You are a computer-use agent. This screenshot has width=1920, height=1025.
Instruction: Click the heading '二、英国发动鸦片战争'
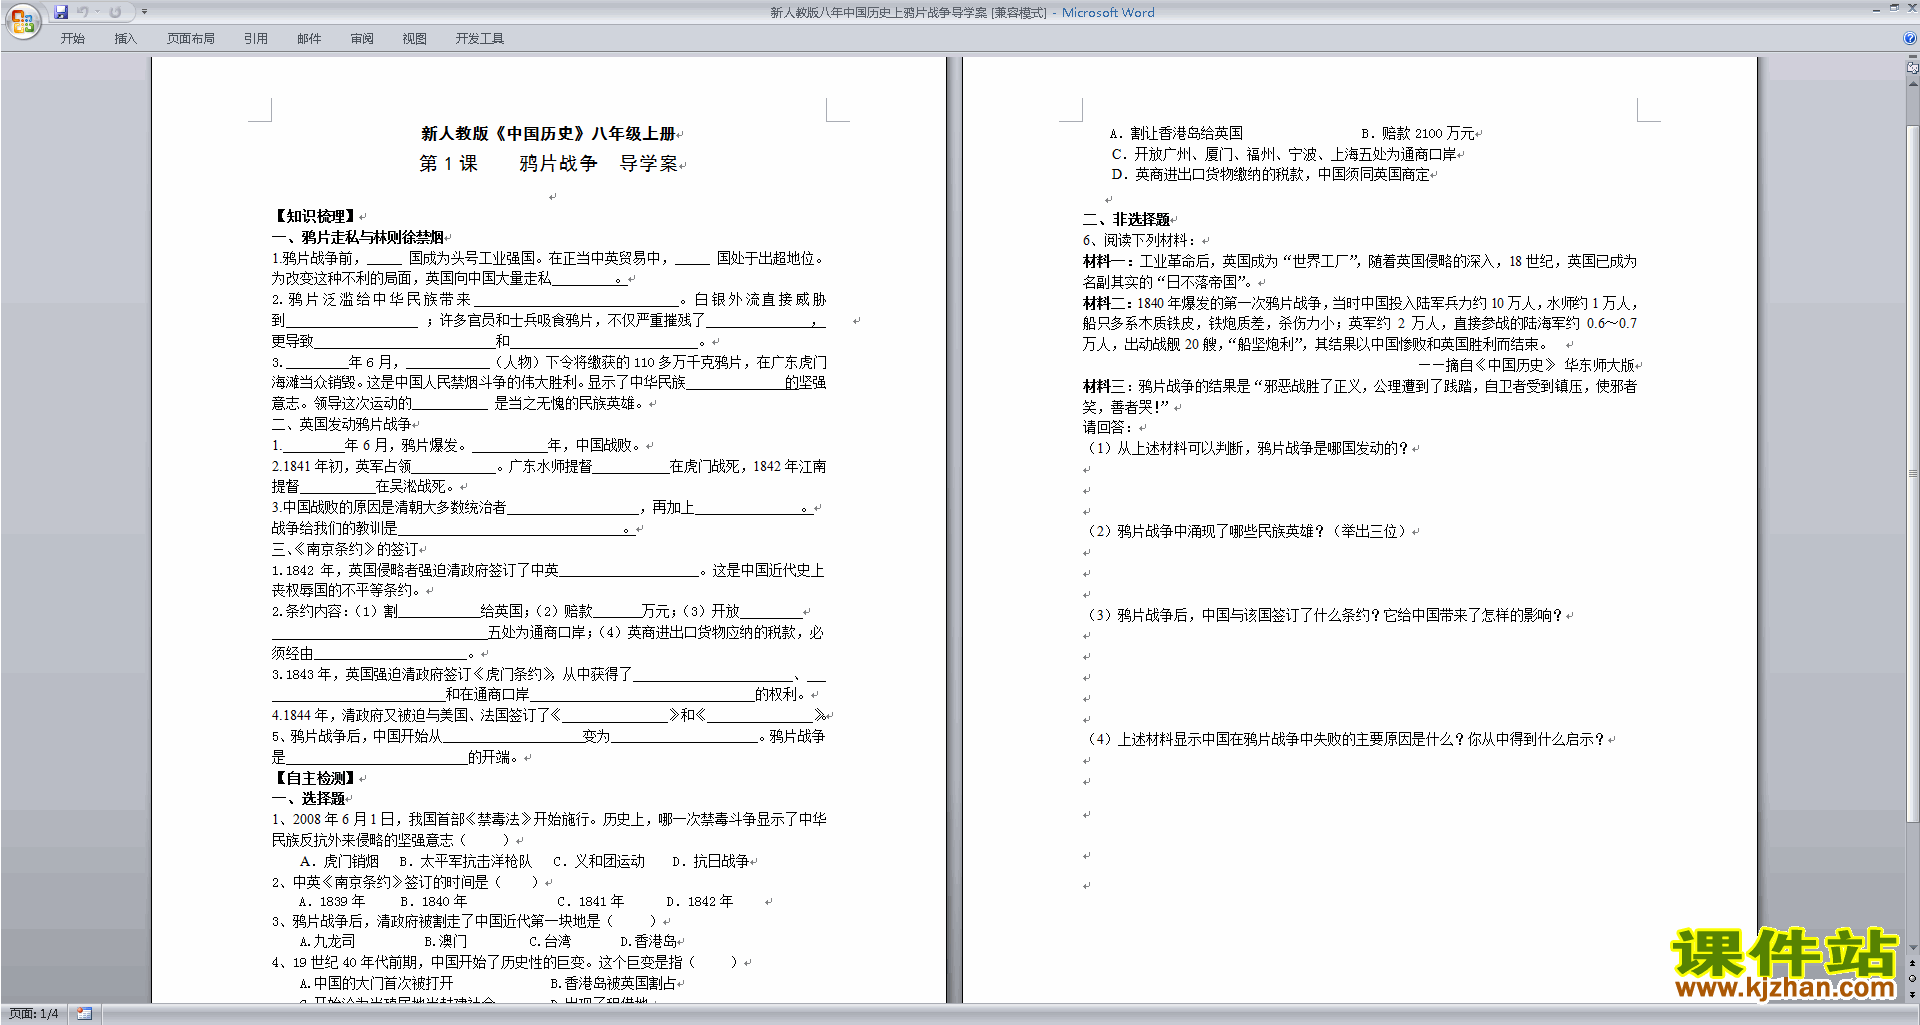pyautogui.click(x=342, y=424)
